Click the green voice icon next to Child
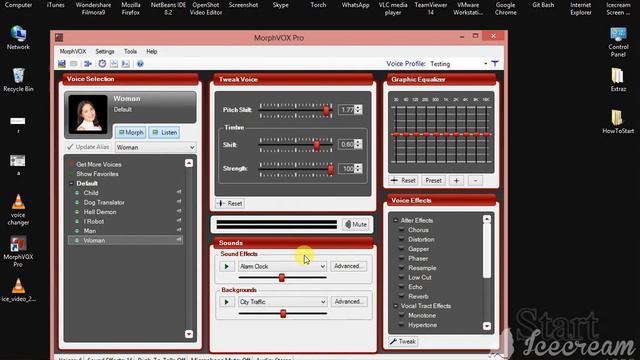This screenshot has height=360, width=640. tap(77, 193)
